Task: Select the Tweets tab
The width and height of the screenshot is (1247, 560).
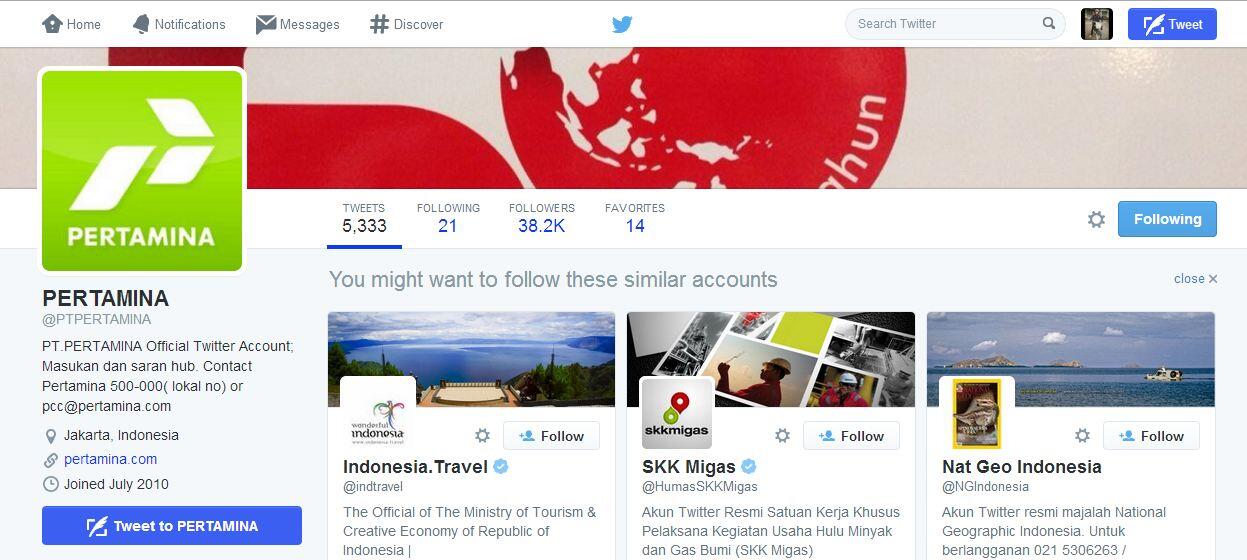Action: [364, 218]
